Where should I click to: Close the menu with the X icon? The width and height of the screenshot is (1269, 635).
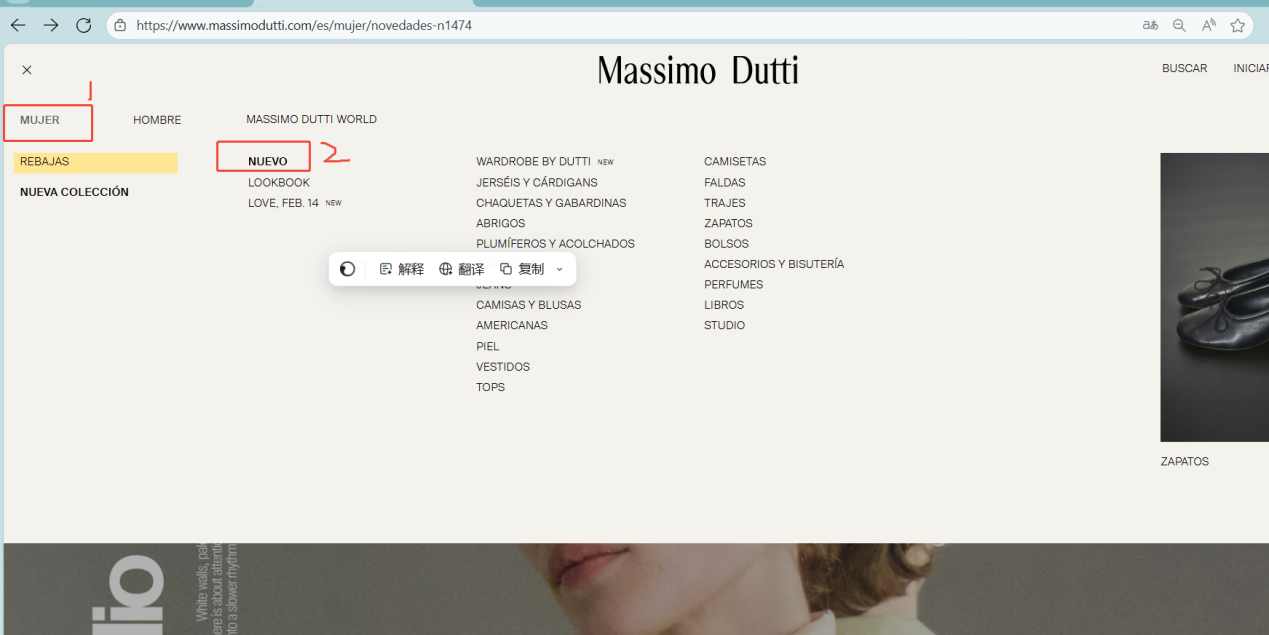(x=27, y=70)
